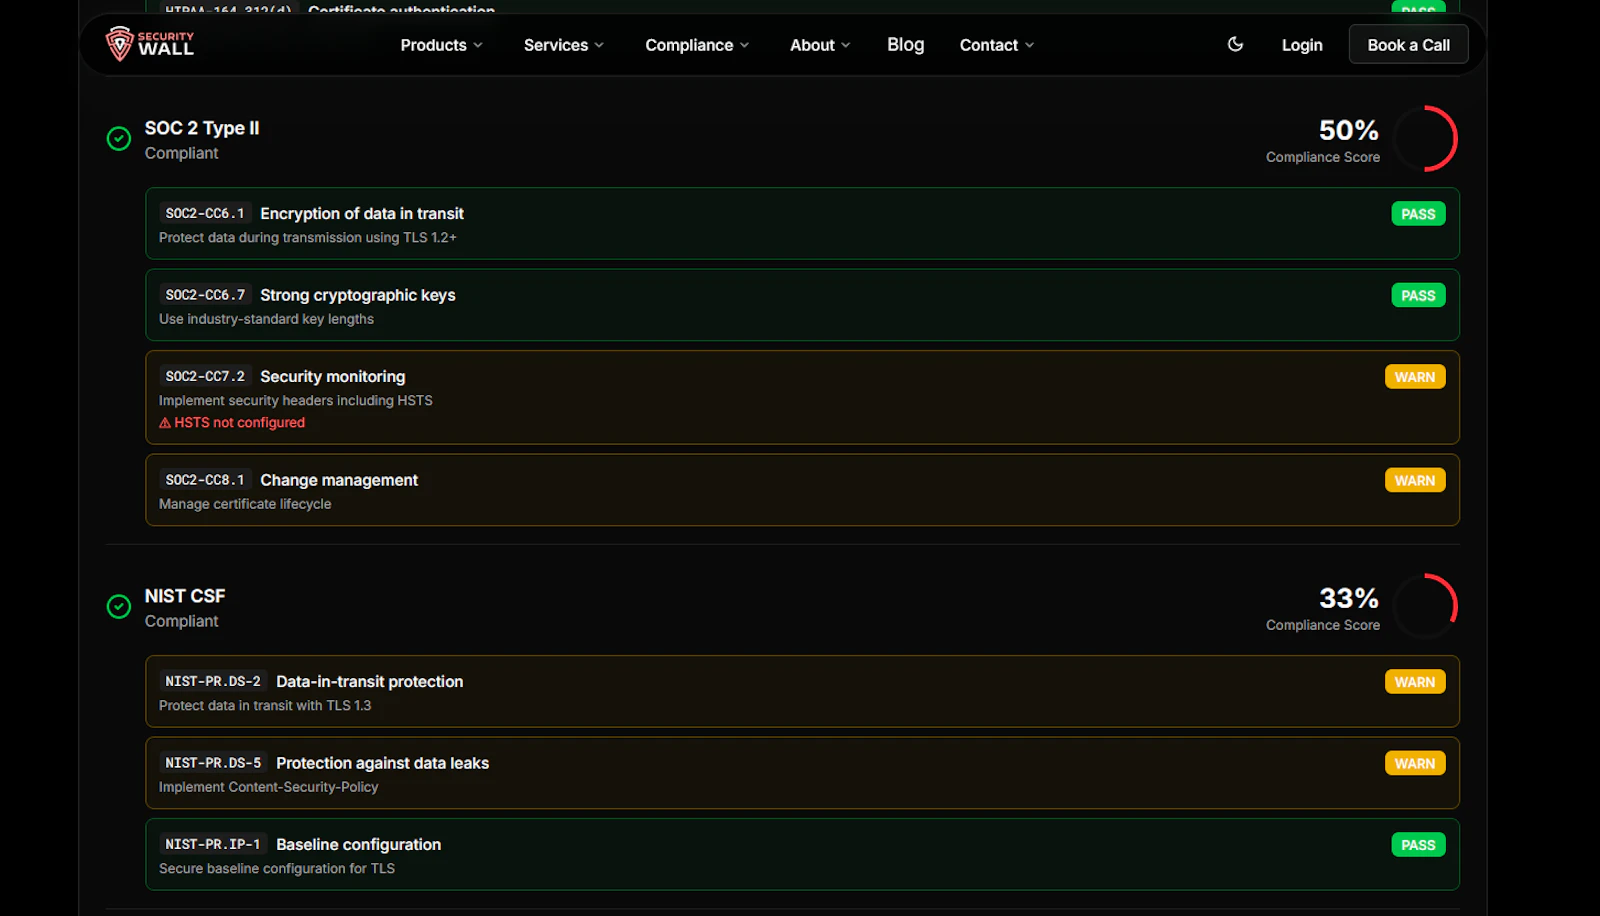Go to the Blog page

pyautogui.click(x=906, y=45)
